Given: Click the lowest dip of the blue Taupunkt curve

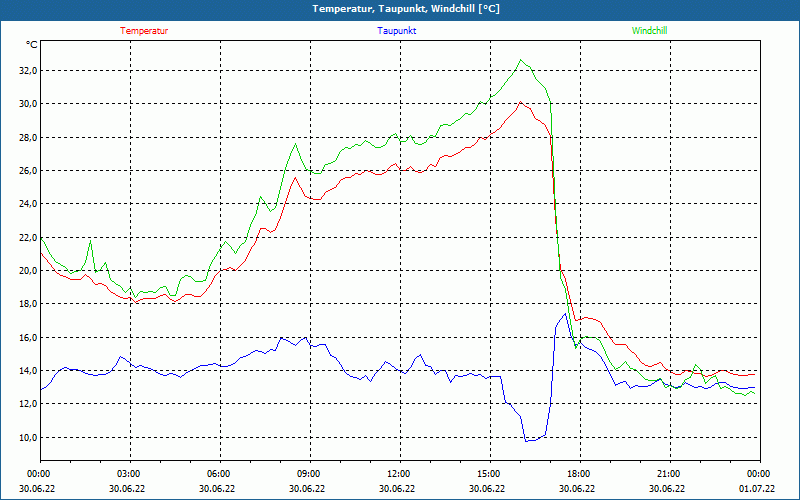Looking at the screenshot, I should 527,440.
